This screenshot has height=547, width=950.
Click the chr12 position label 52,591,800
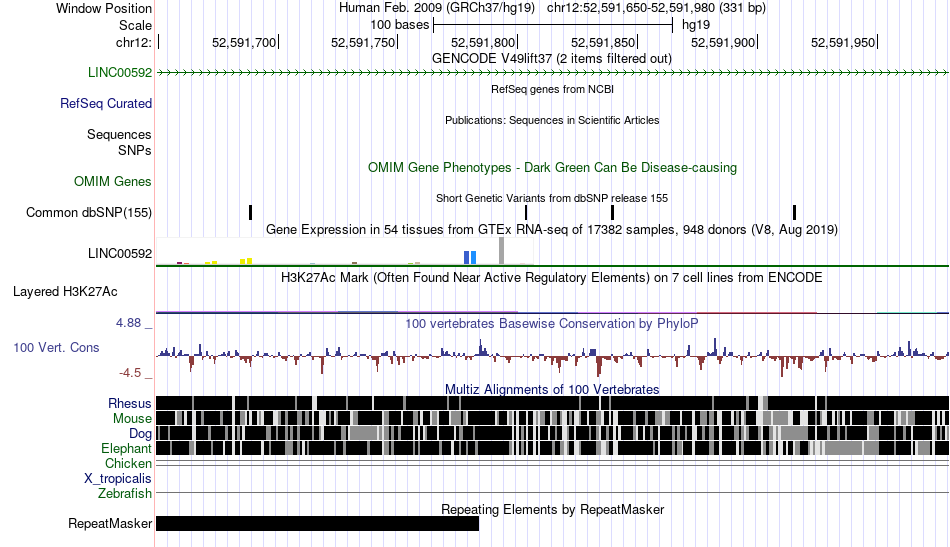tap(482, 42)
